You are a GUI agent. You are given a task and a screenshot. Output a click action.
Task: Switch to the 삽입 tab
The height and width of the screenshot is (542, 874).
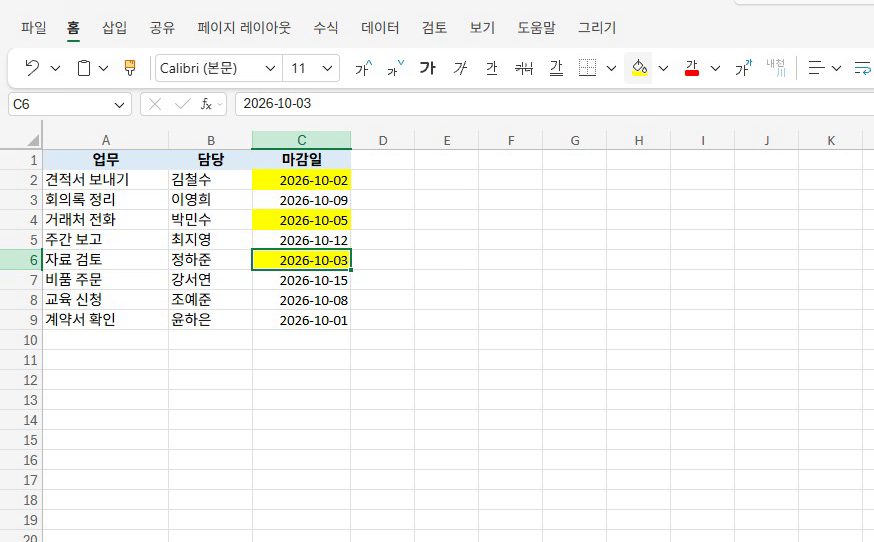click(x=114, y=27)
